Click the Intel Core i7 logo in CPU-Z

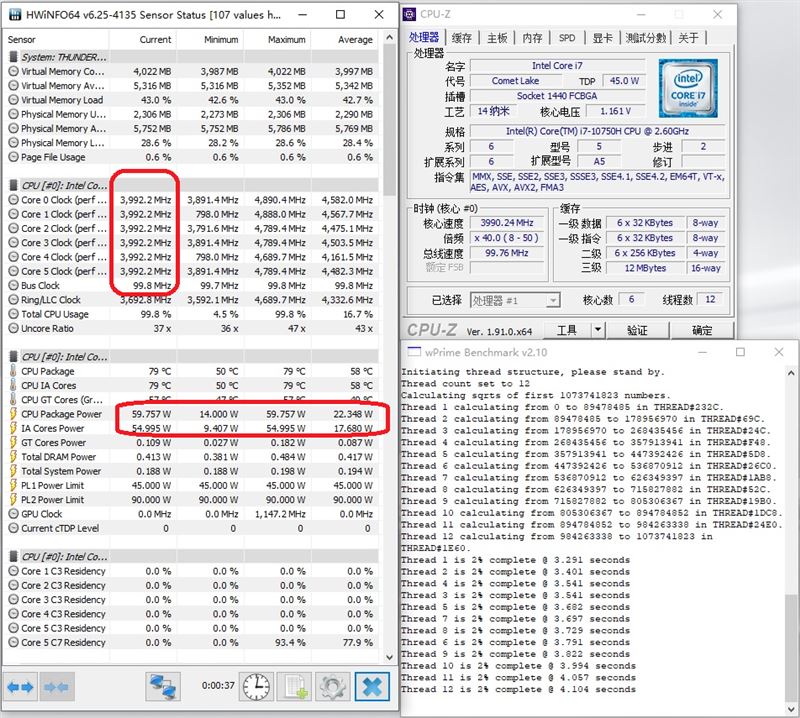tap(688, 88)
